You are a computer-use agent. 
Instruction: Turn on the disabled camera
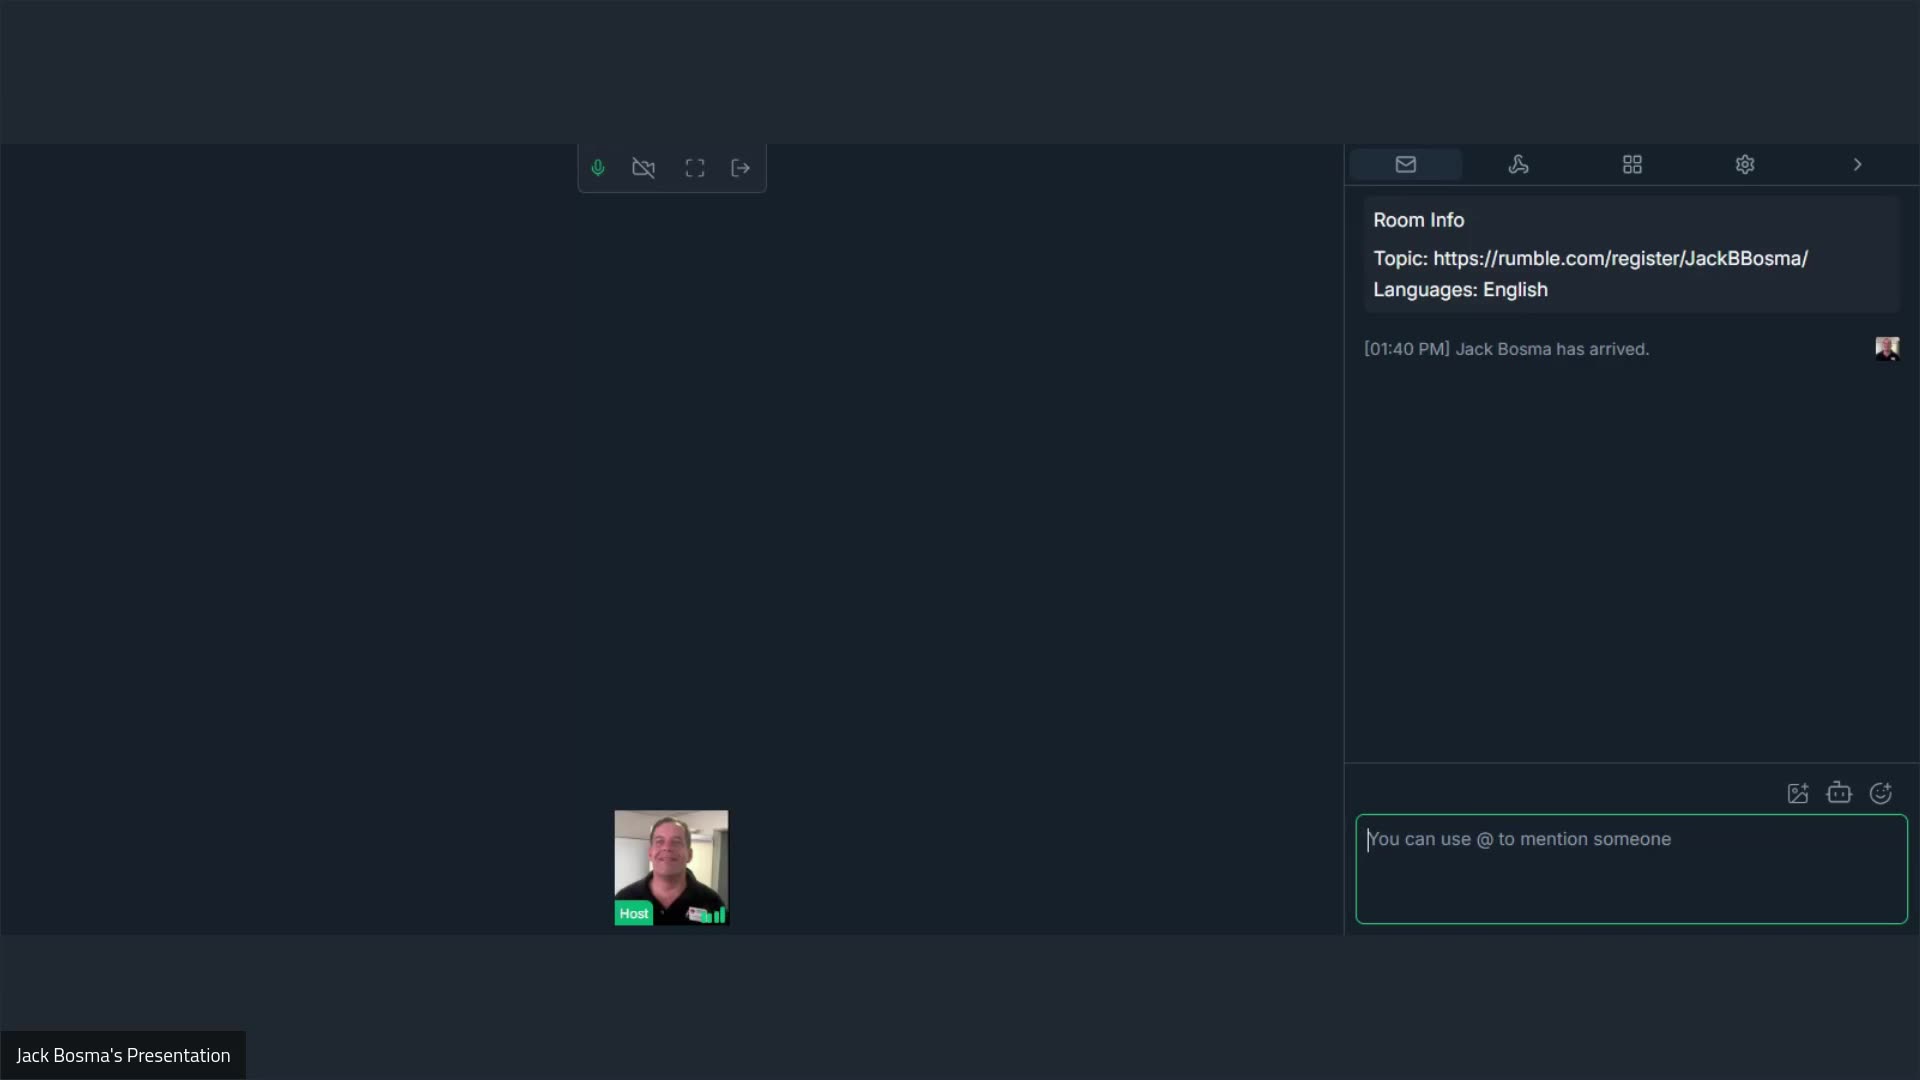[x=644, y=168]
